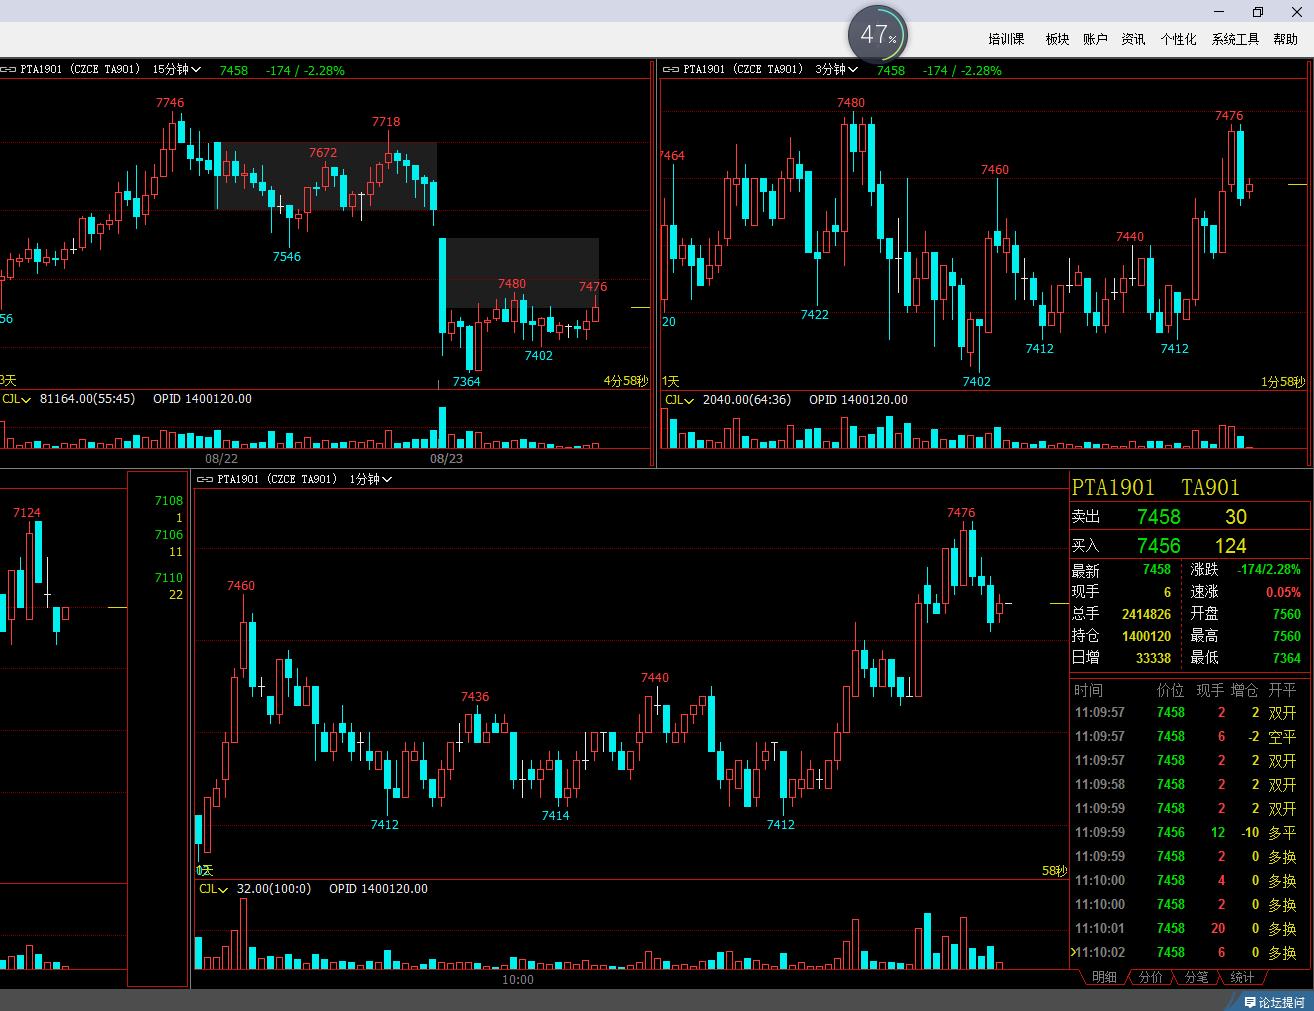Expand the 15分钟 timeframe dropdown
Screen dimensions: 1314x1011
click(177, 70)
